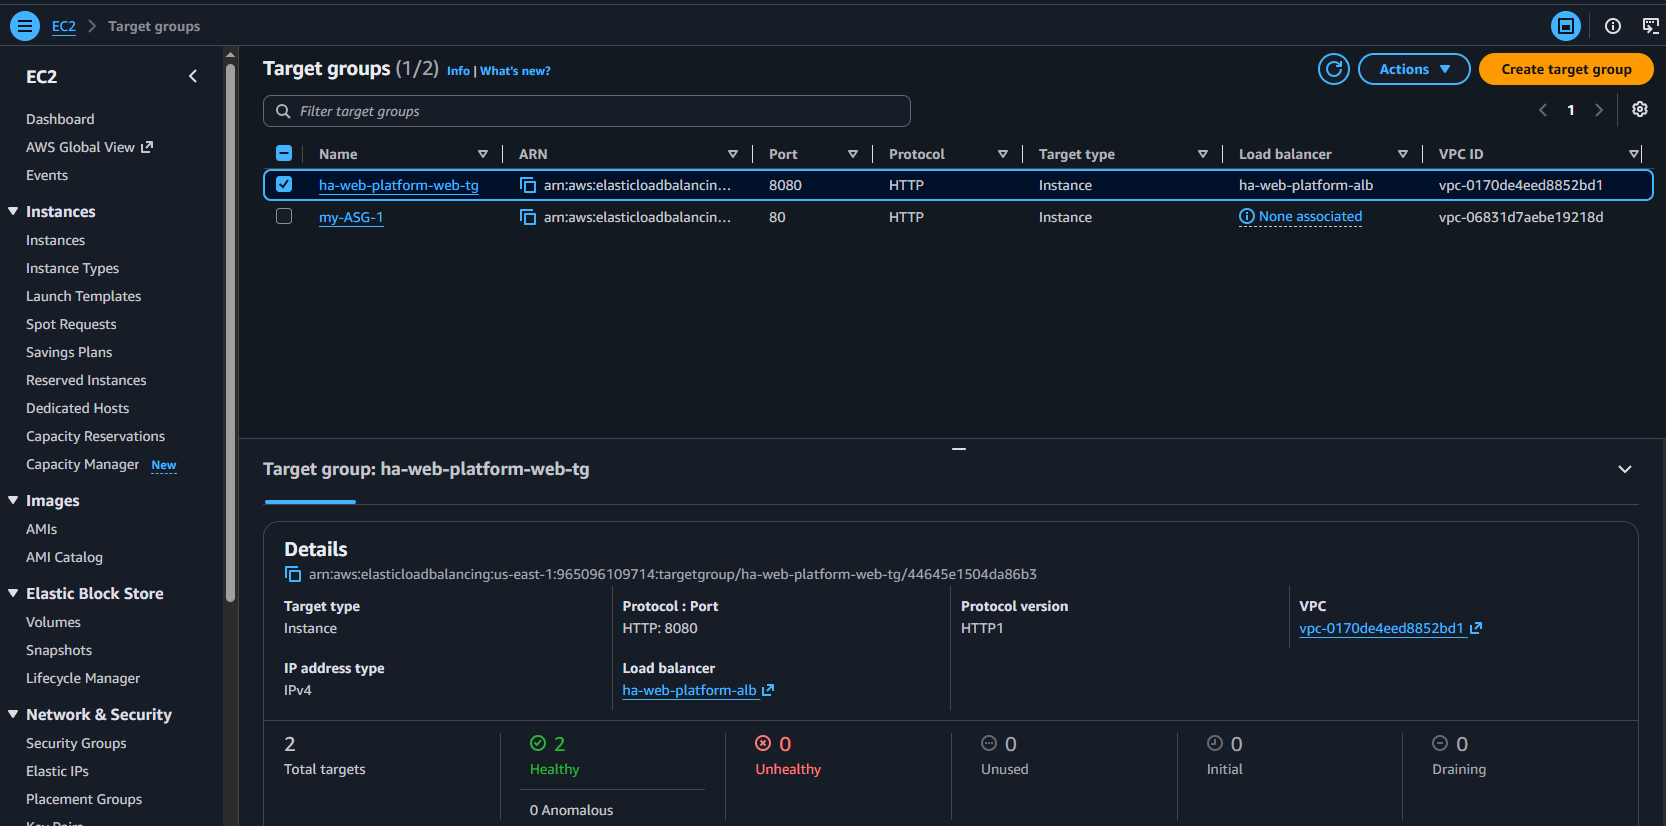
Task: Sort by the Name column arrow
Action: click(483, 154)
